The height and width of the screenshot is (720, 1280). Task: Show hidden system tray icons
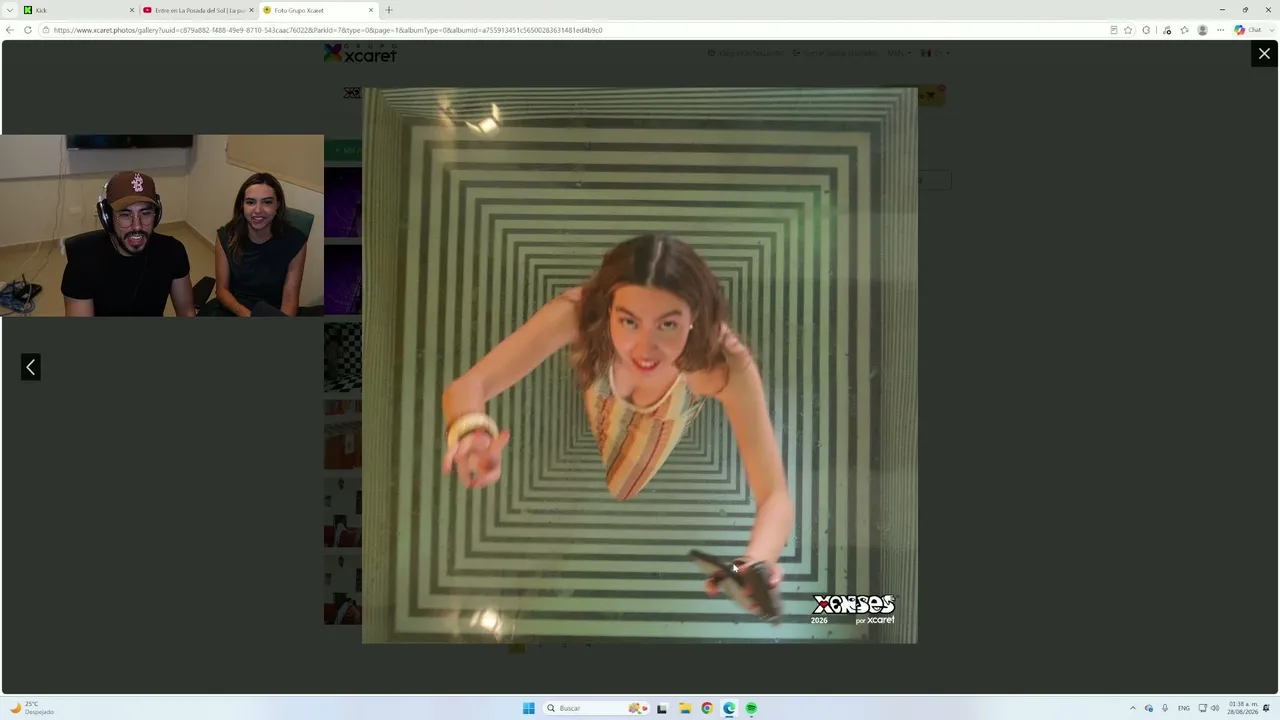tap(1133, 708)
